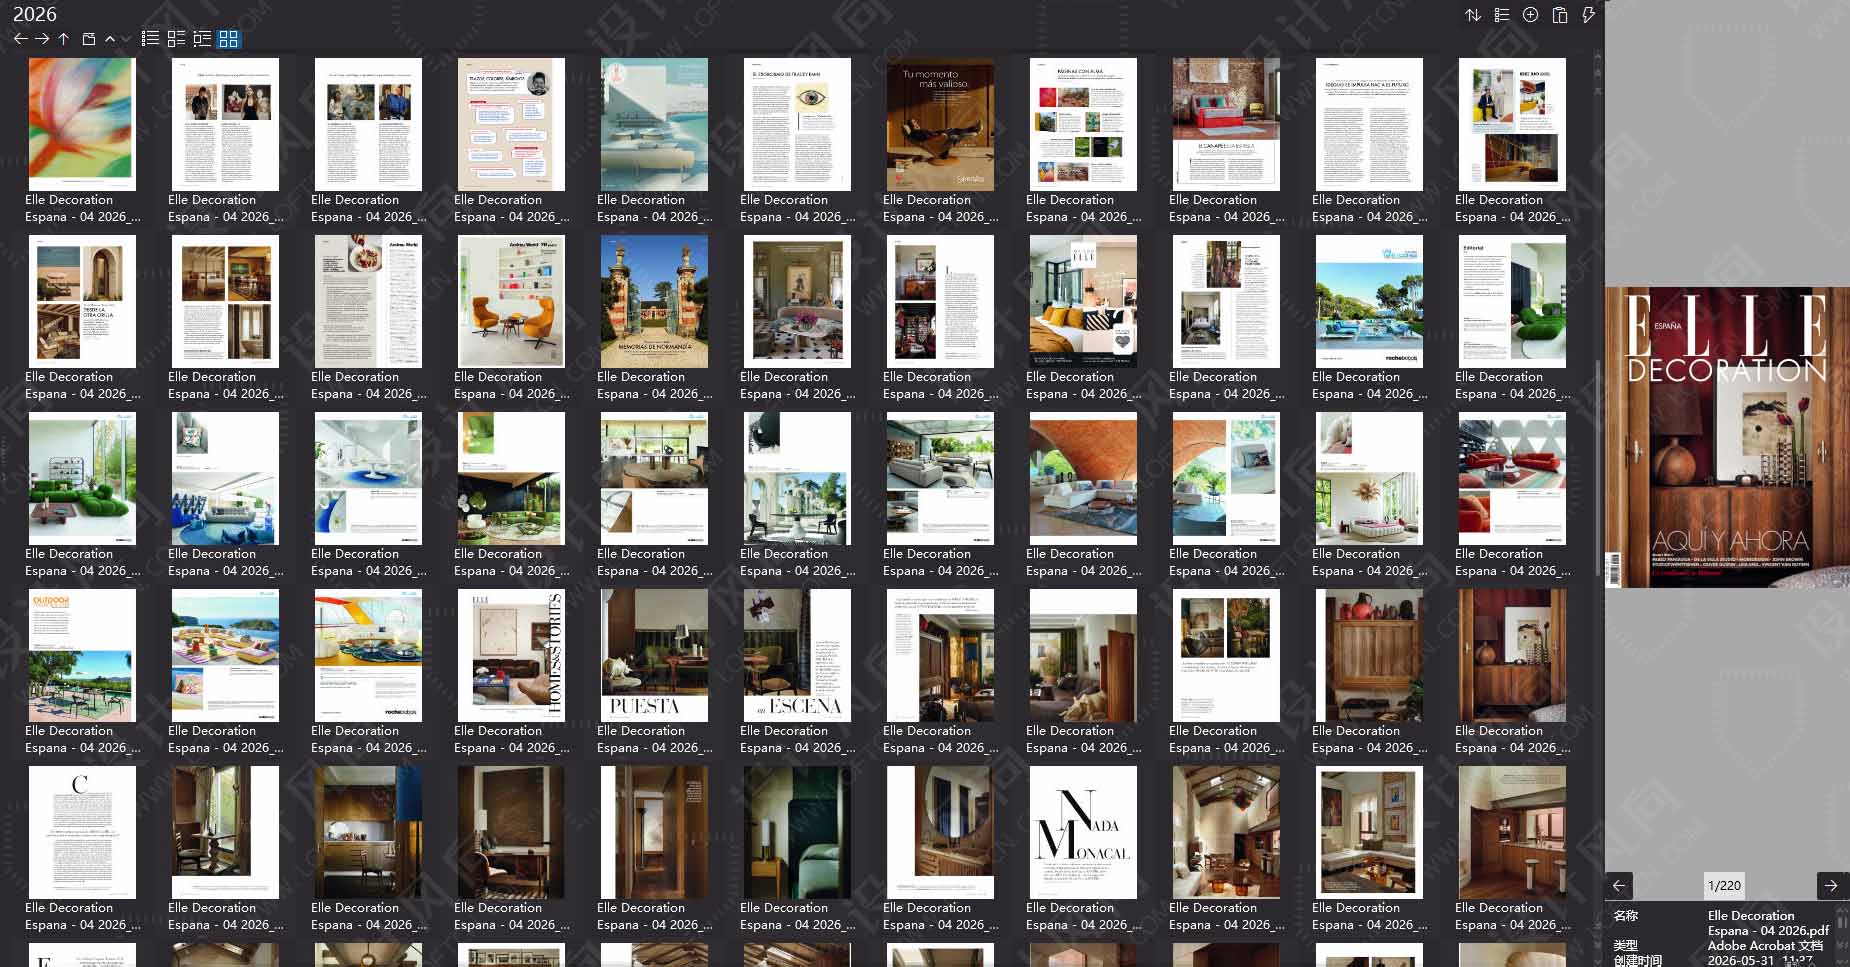Go back using the left arrow

20,39
